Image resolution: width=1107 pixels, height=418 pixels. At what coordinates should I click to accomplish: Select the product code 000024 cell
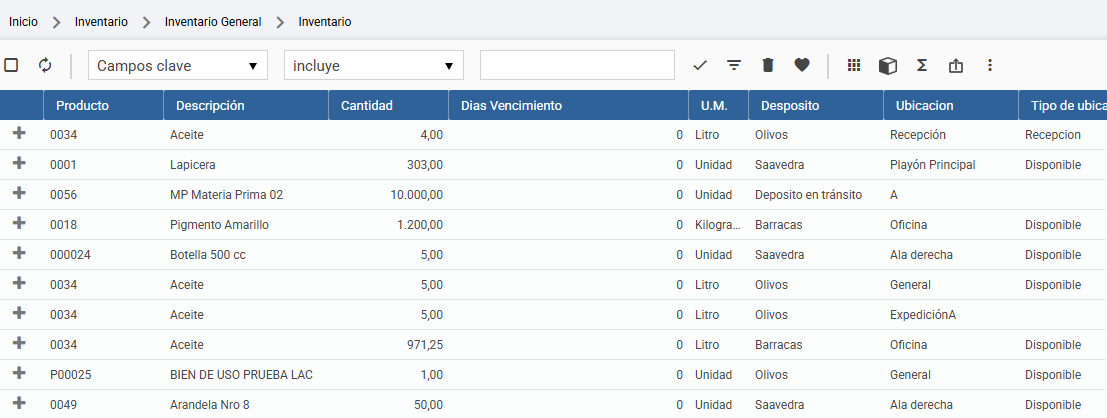pos(104,255)
